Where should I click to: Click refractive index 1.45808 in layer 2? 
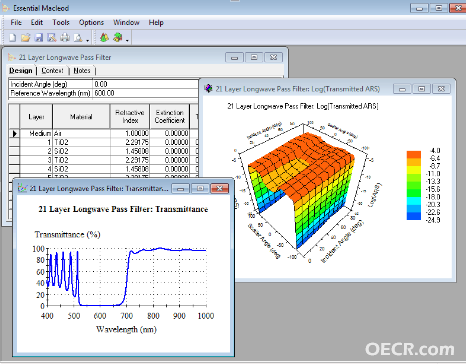click(x=130, y=151)
